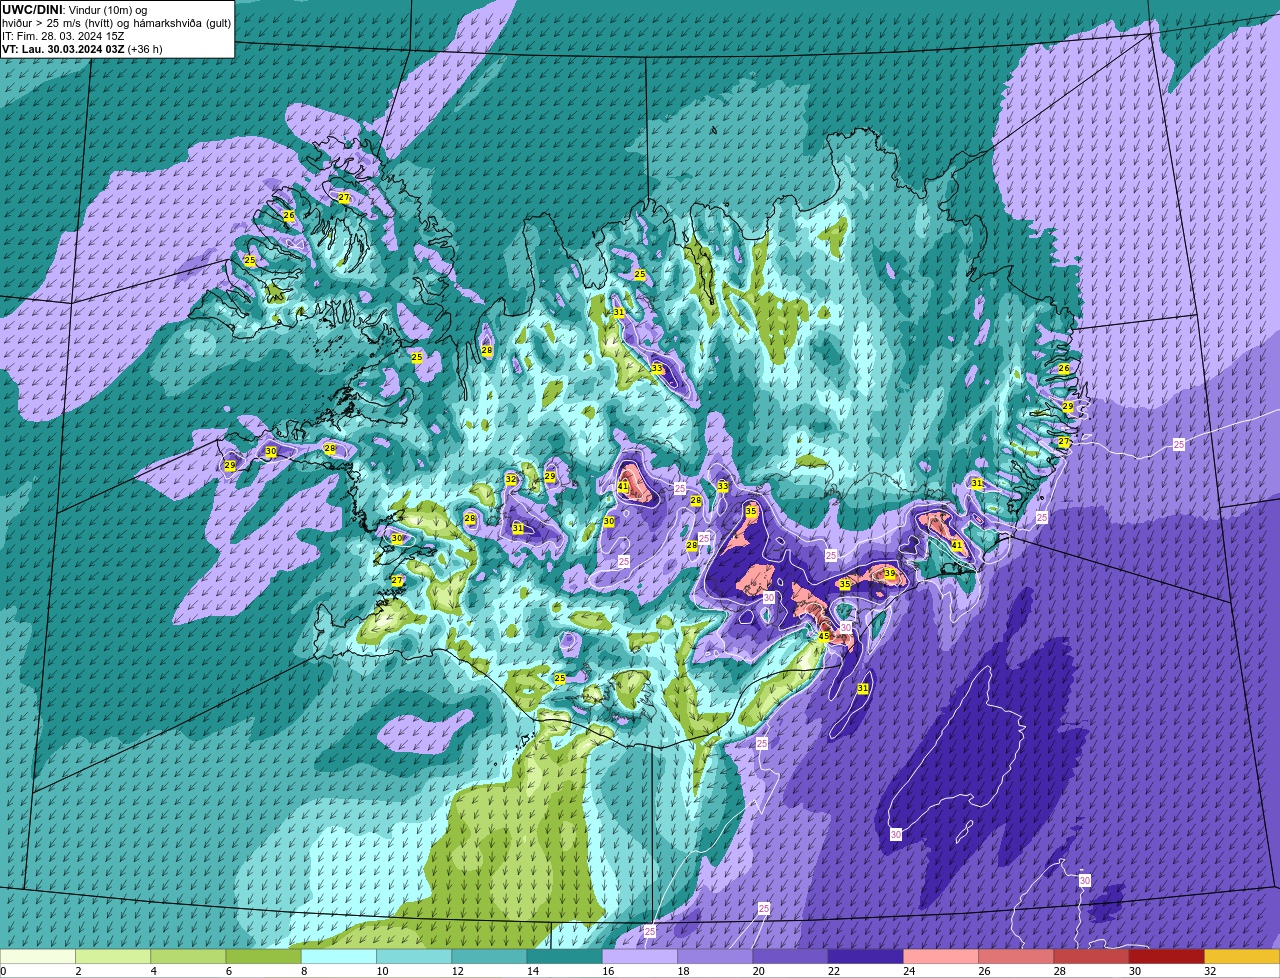Screen dimensions: 1280x978
Task: Click the legend scale value 6
Action: coord(227,971)
